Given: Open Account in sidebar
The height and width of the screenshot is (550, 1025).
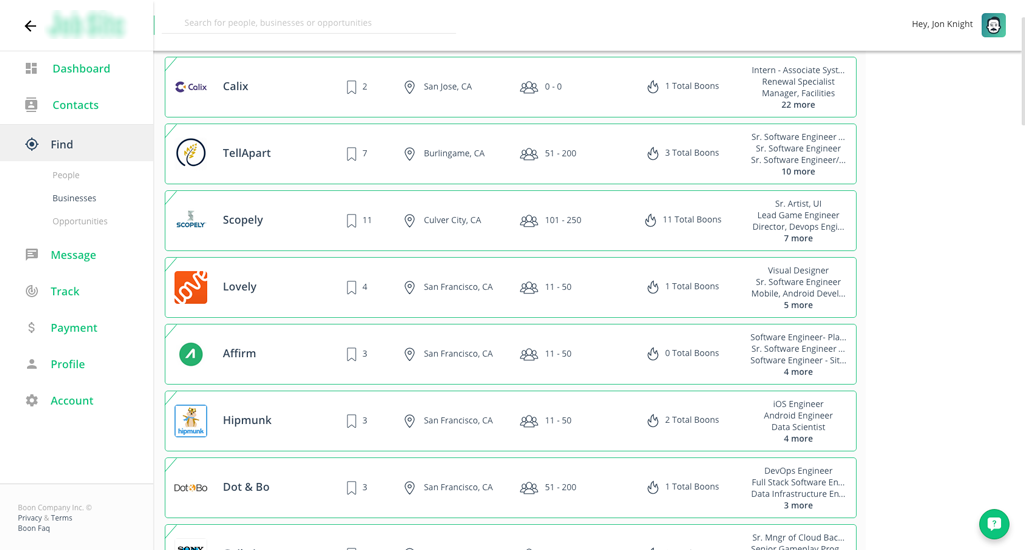Looking at the screenshot, I should coord(72,401).
